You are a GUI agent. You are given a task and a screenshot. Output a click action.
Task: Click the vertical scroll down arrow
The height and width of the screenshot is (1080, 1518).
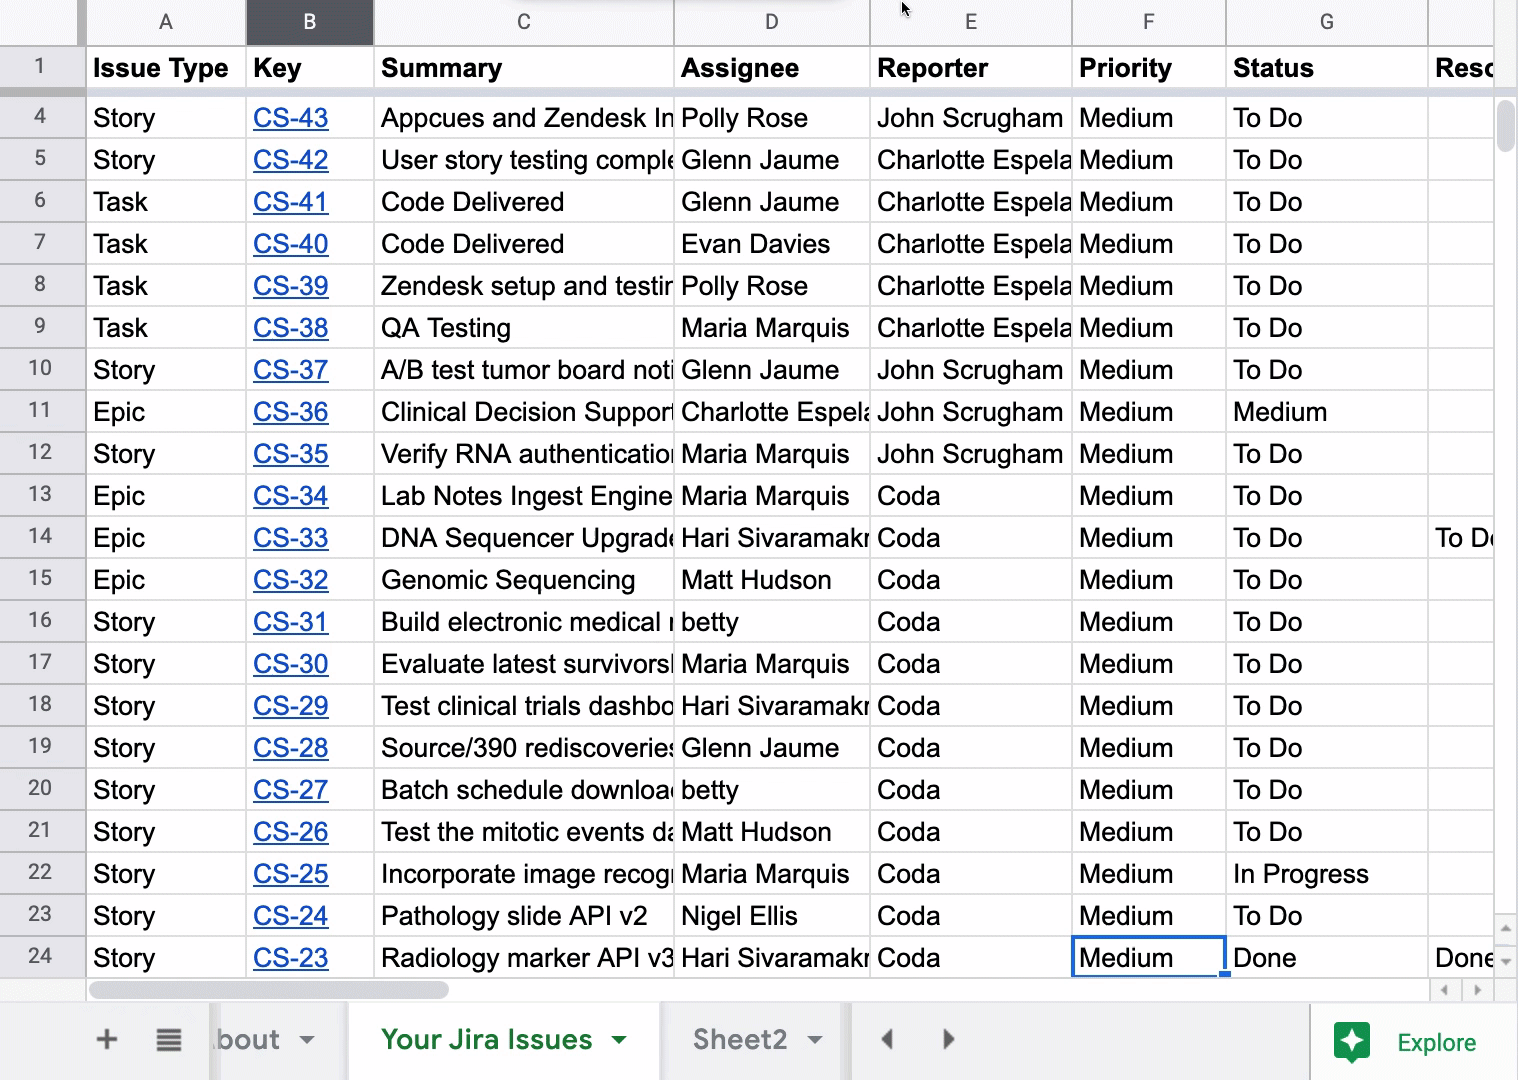tap(1505, 960)
